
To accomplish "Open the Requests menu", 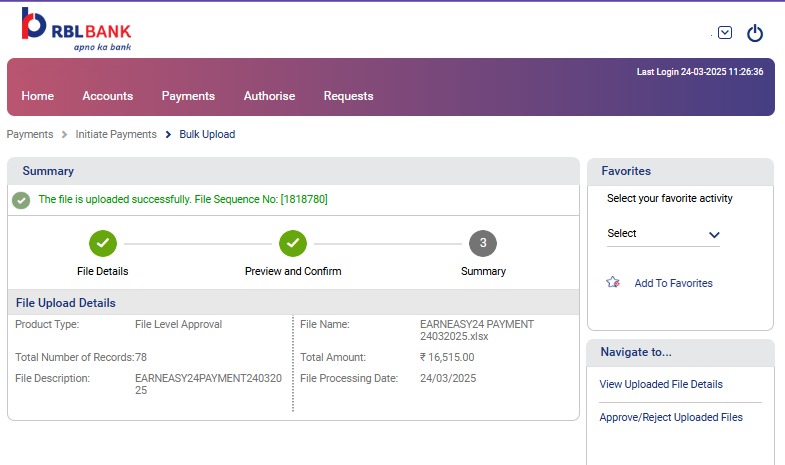I will [x=348, y=96].
